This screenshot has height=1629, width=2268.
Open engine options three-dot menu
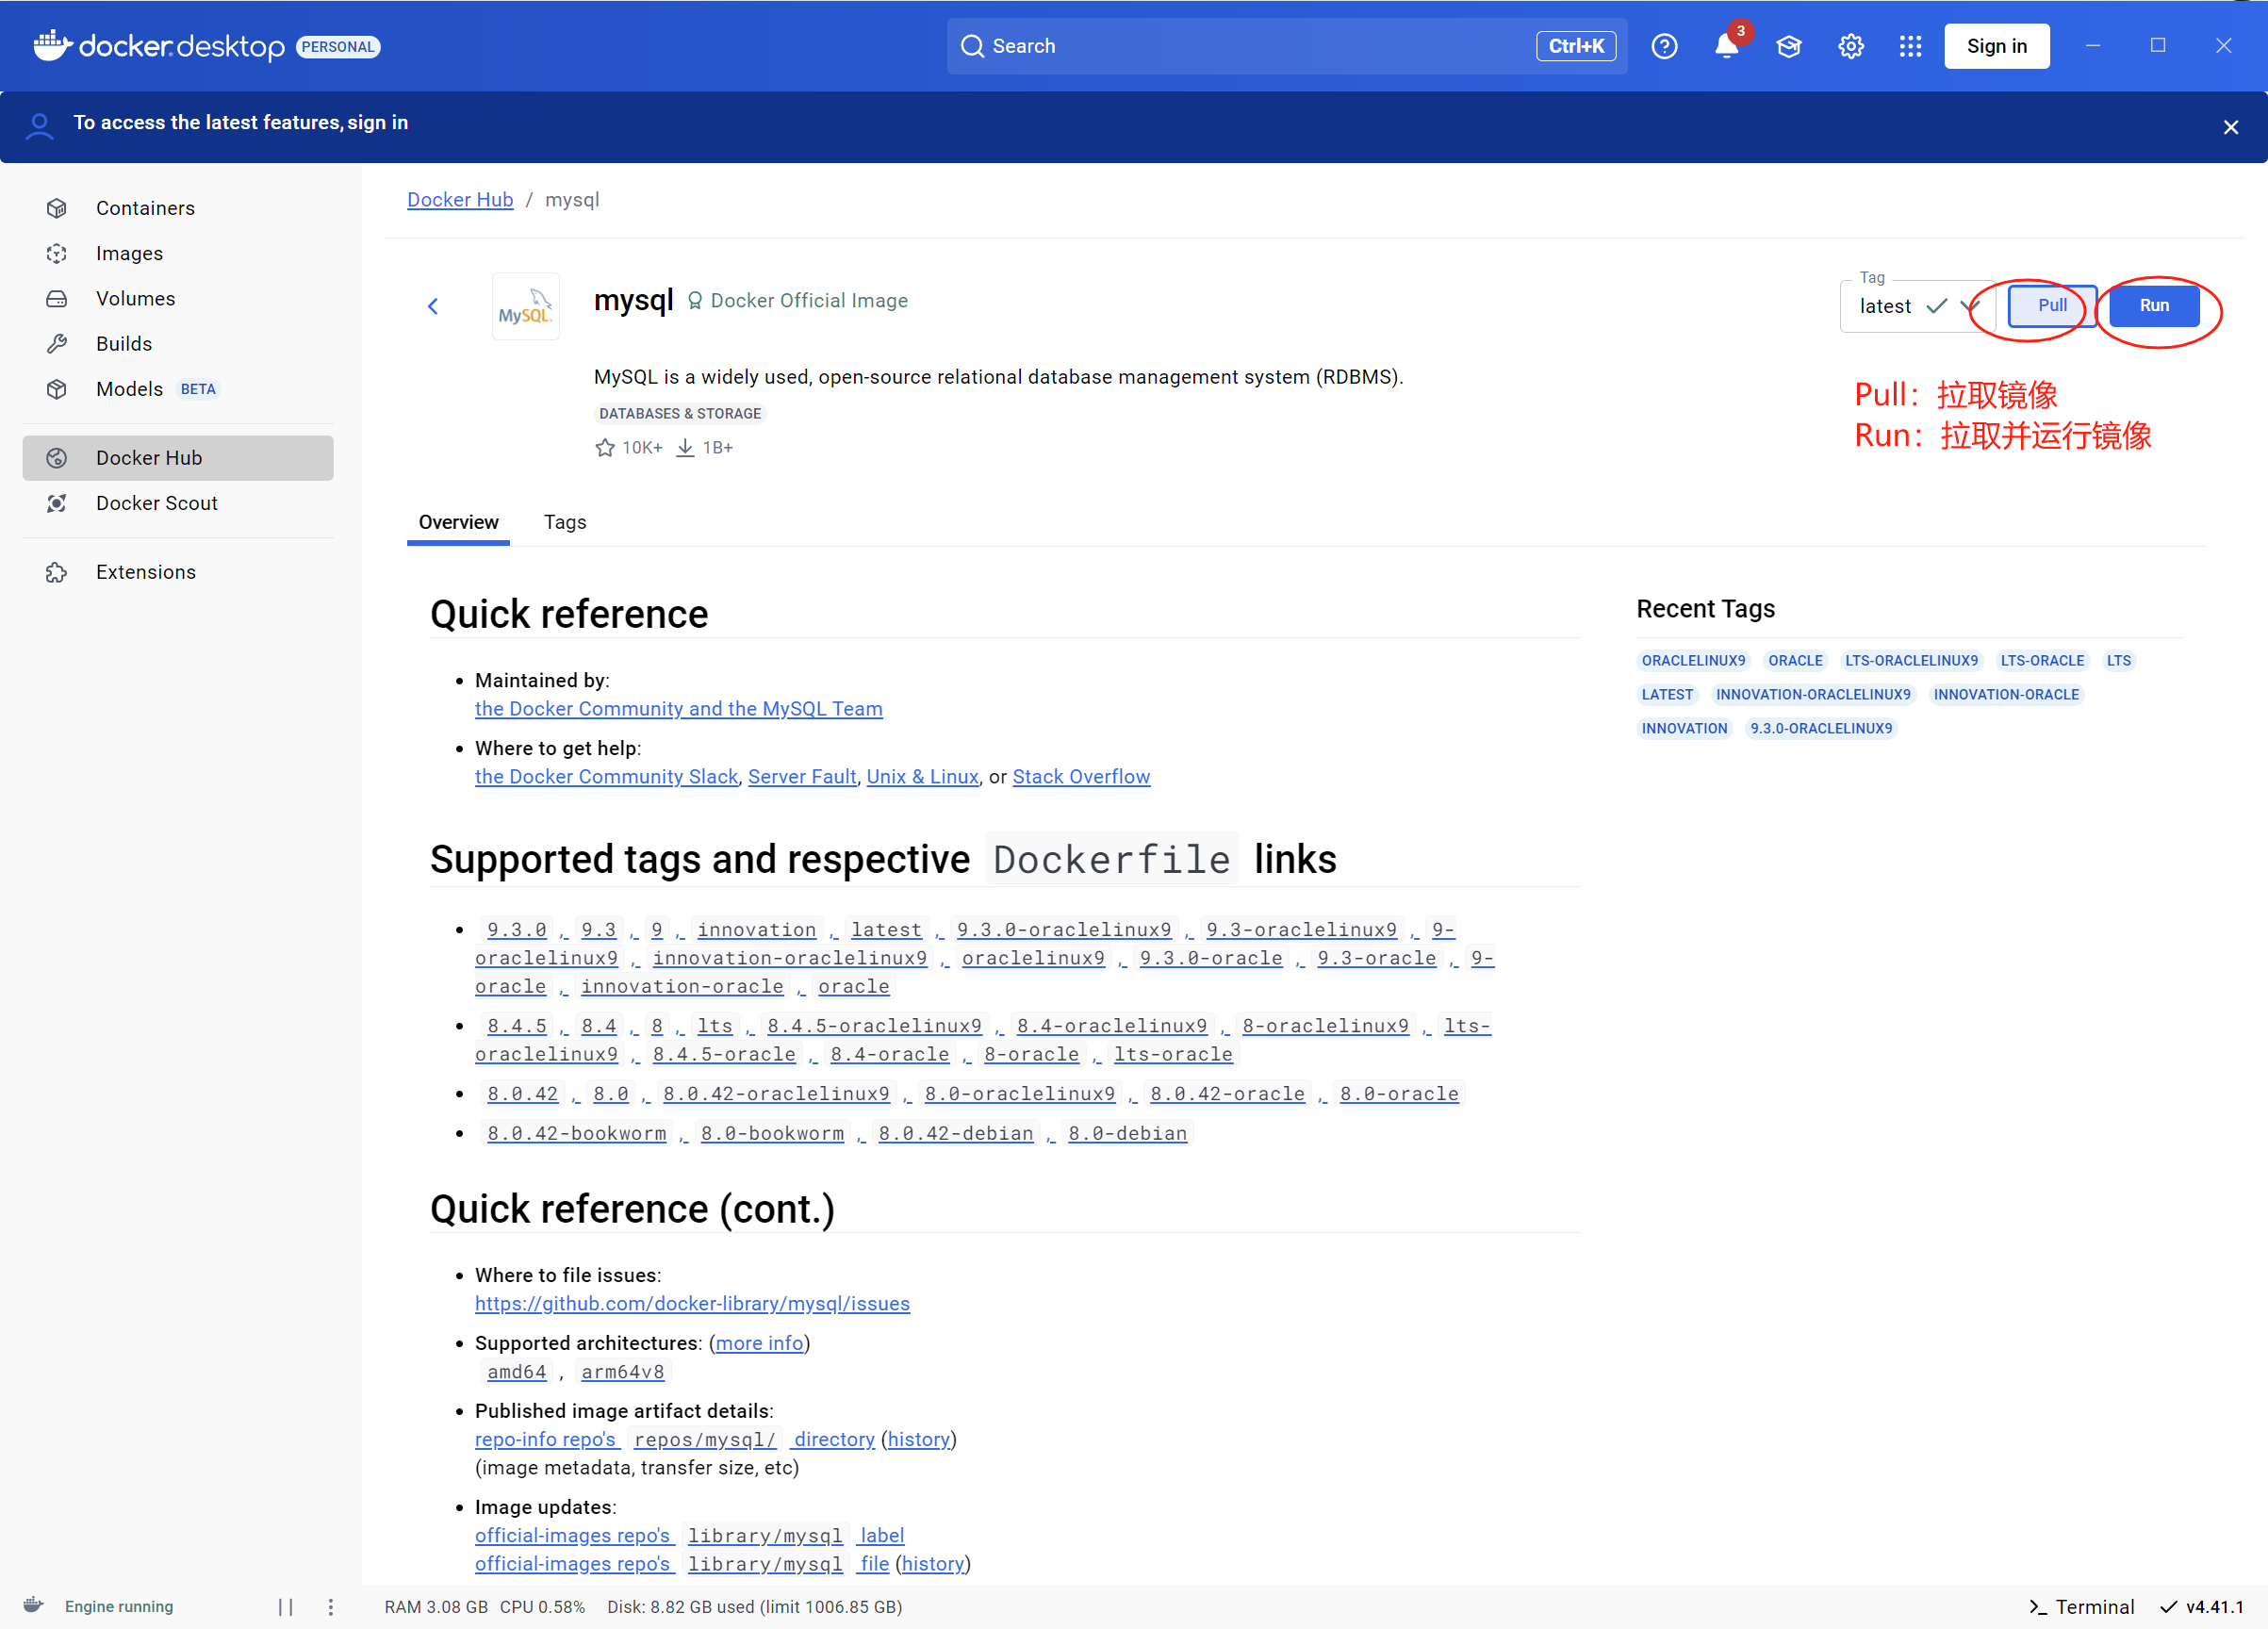[331, 1606]
